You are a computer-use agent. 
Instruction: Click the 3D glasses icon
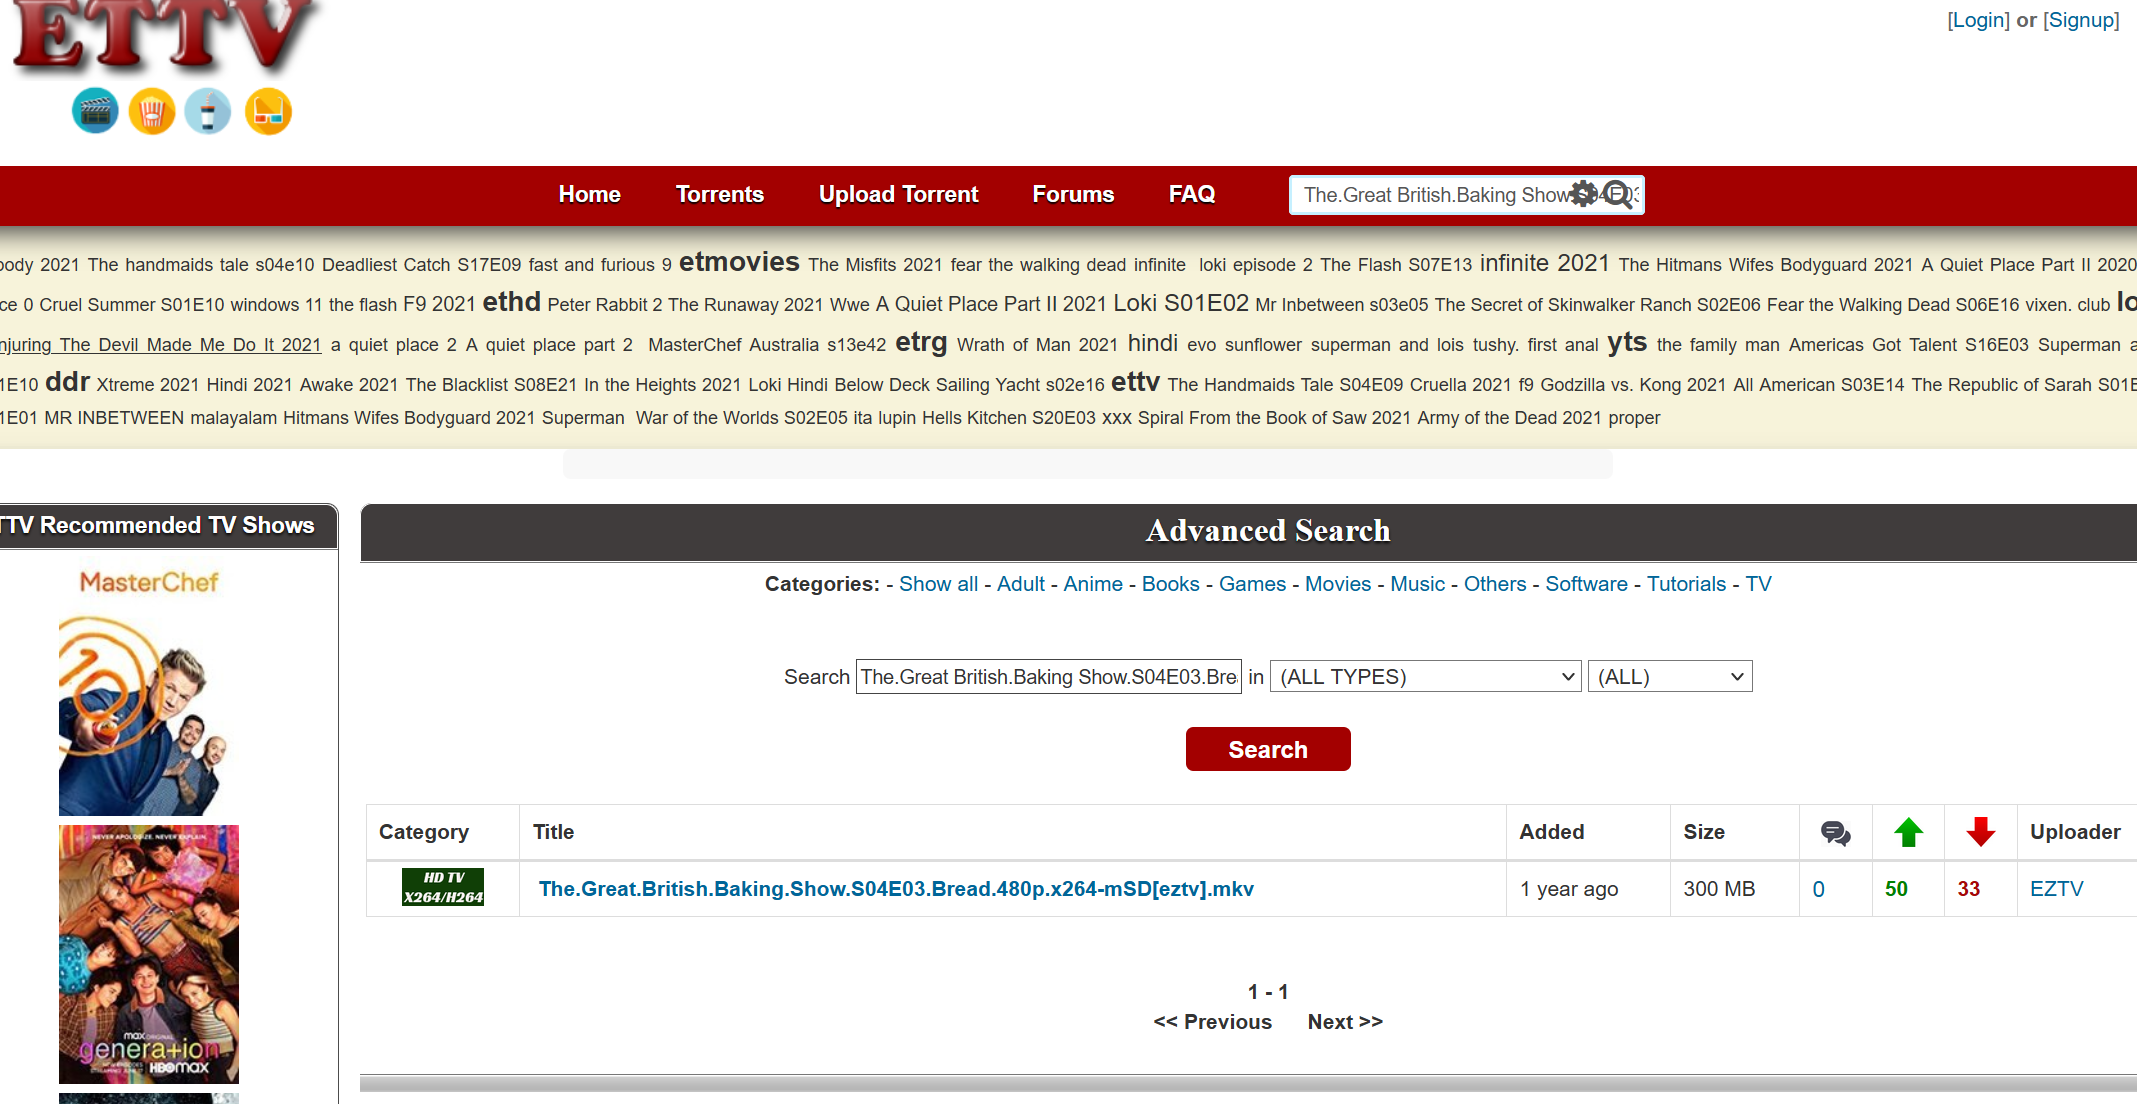[x=268, y=111]
